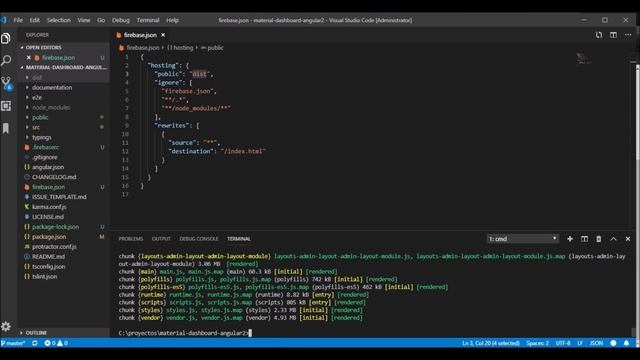Open the Extensions view
This screenshot has width=640, height=360.
[6, 106]
